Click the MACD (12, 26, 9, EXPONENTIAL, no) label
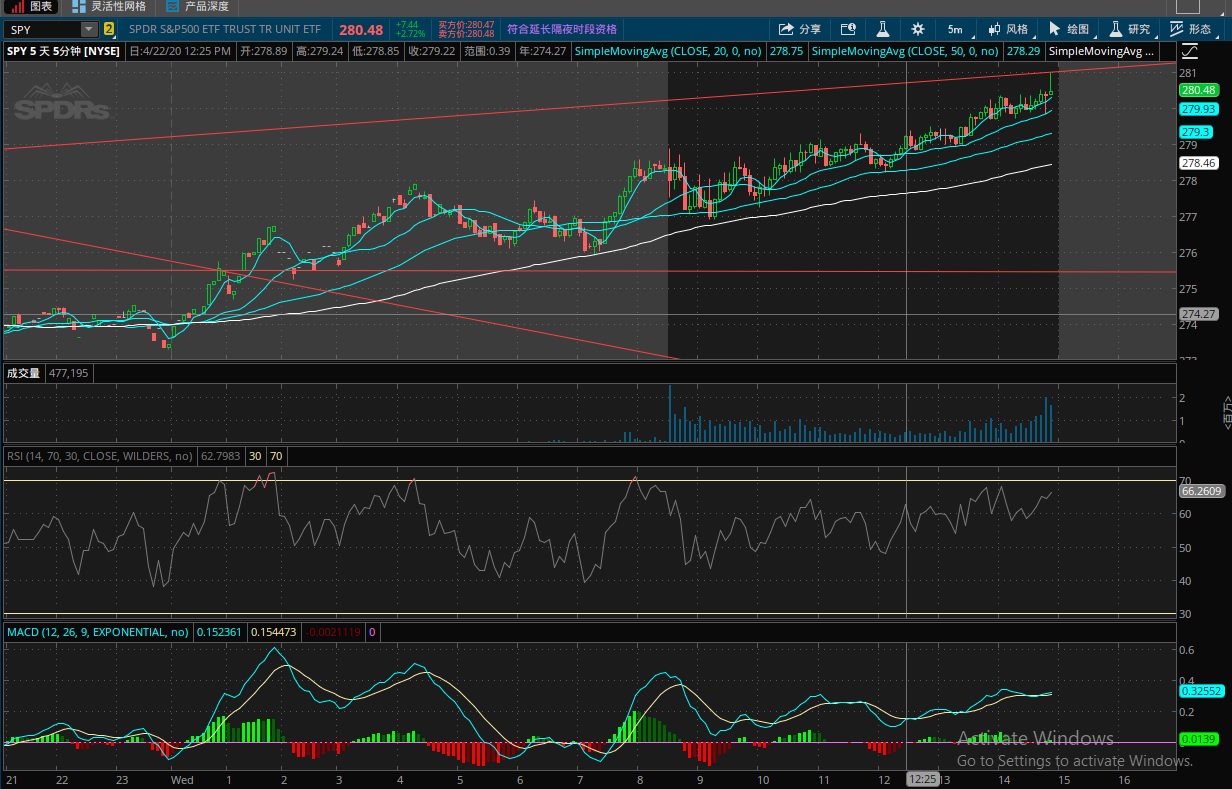The width and height of the screenshot is (1232, 789). [98, 632]
